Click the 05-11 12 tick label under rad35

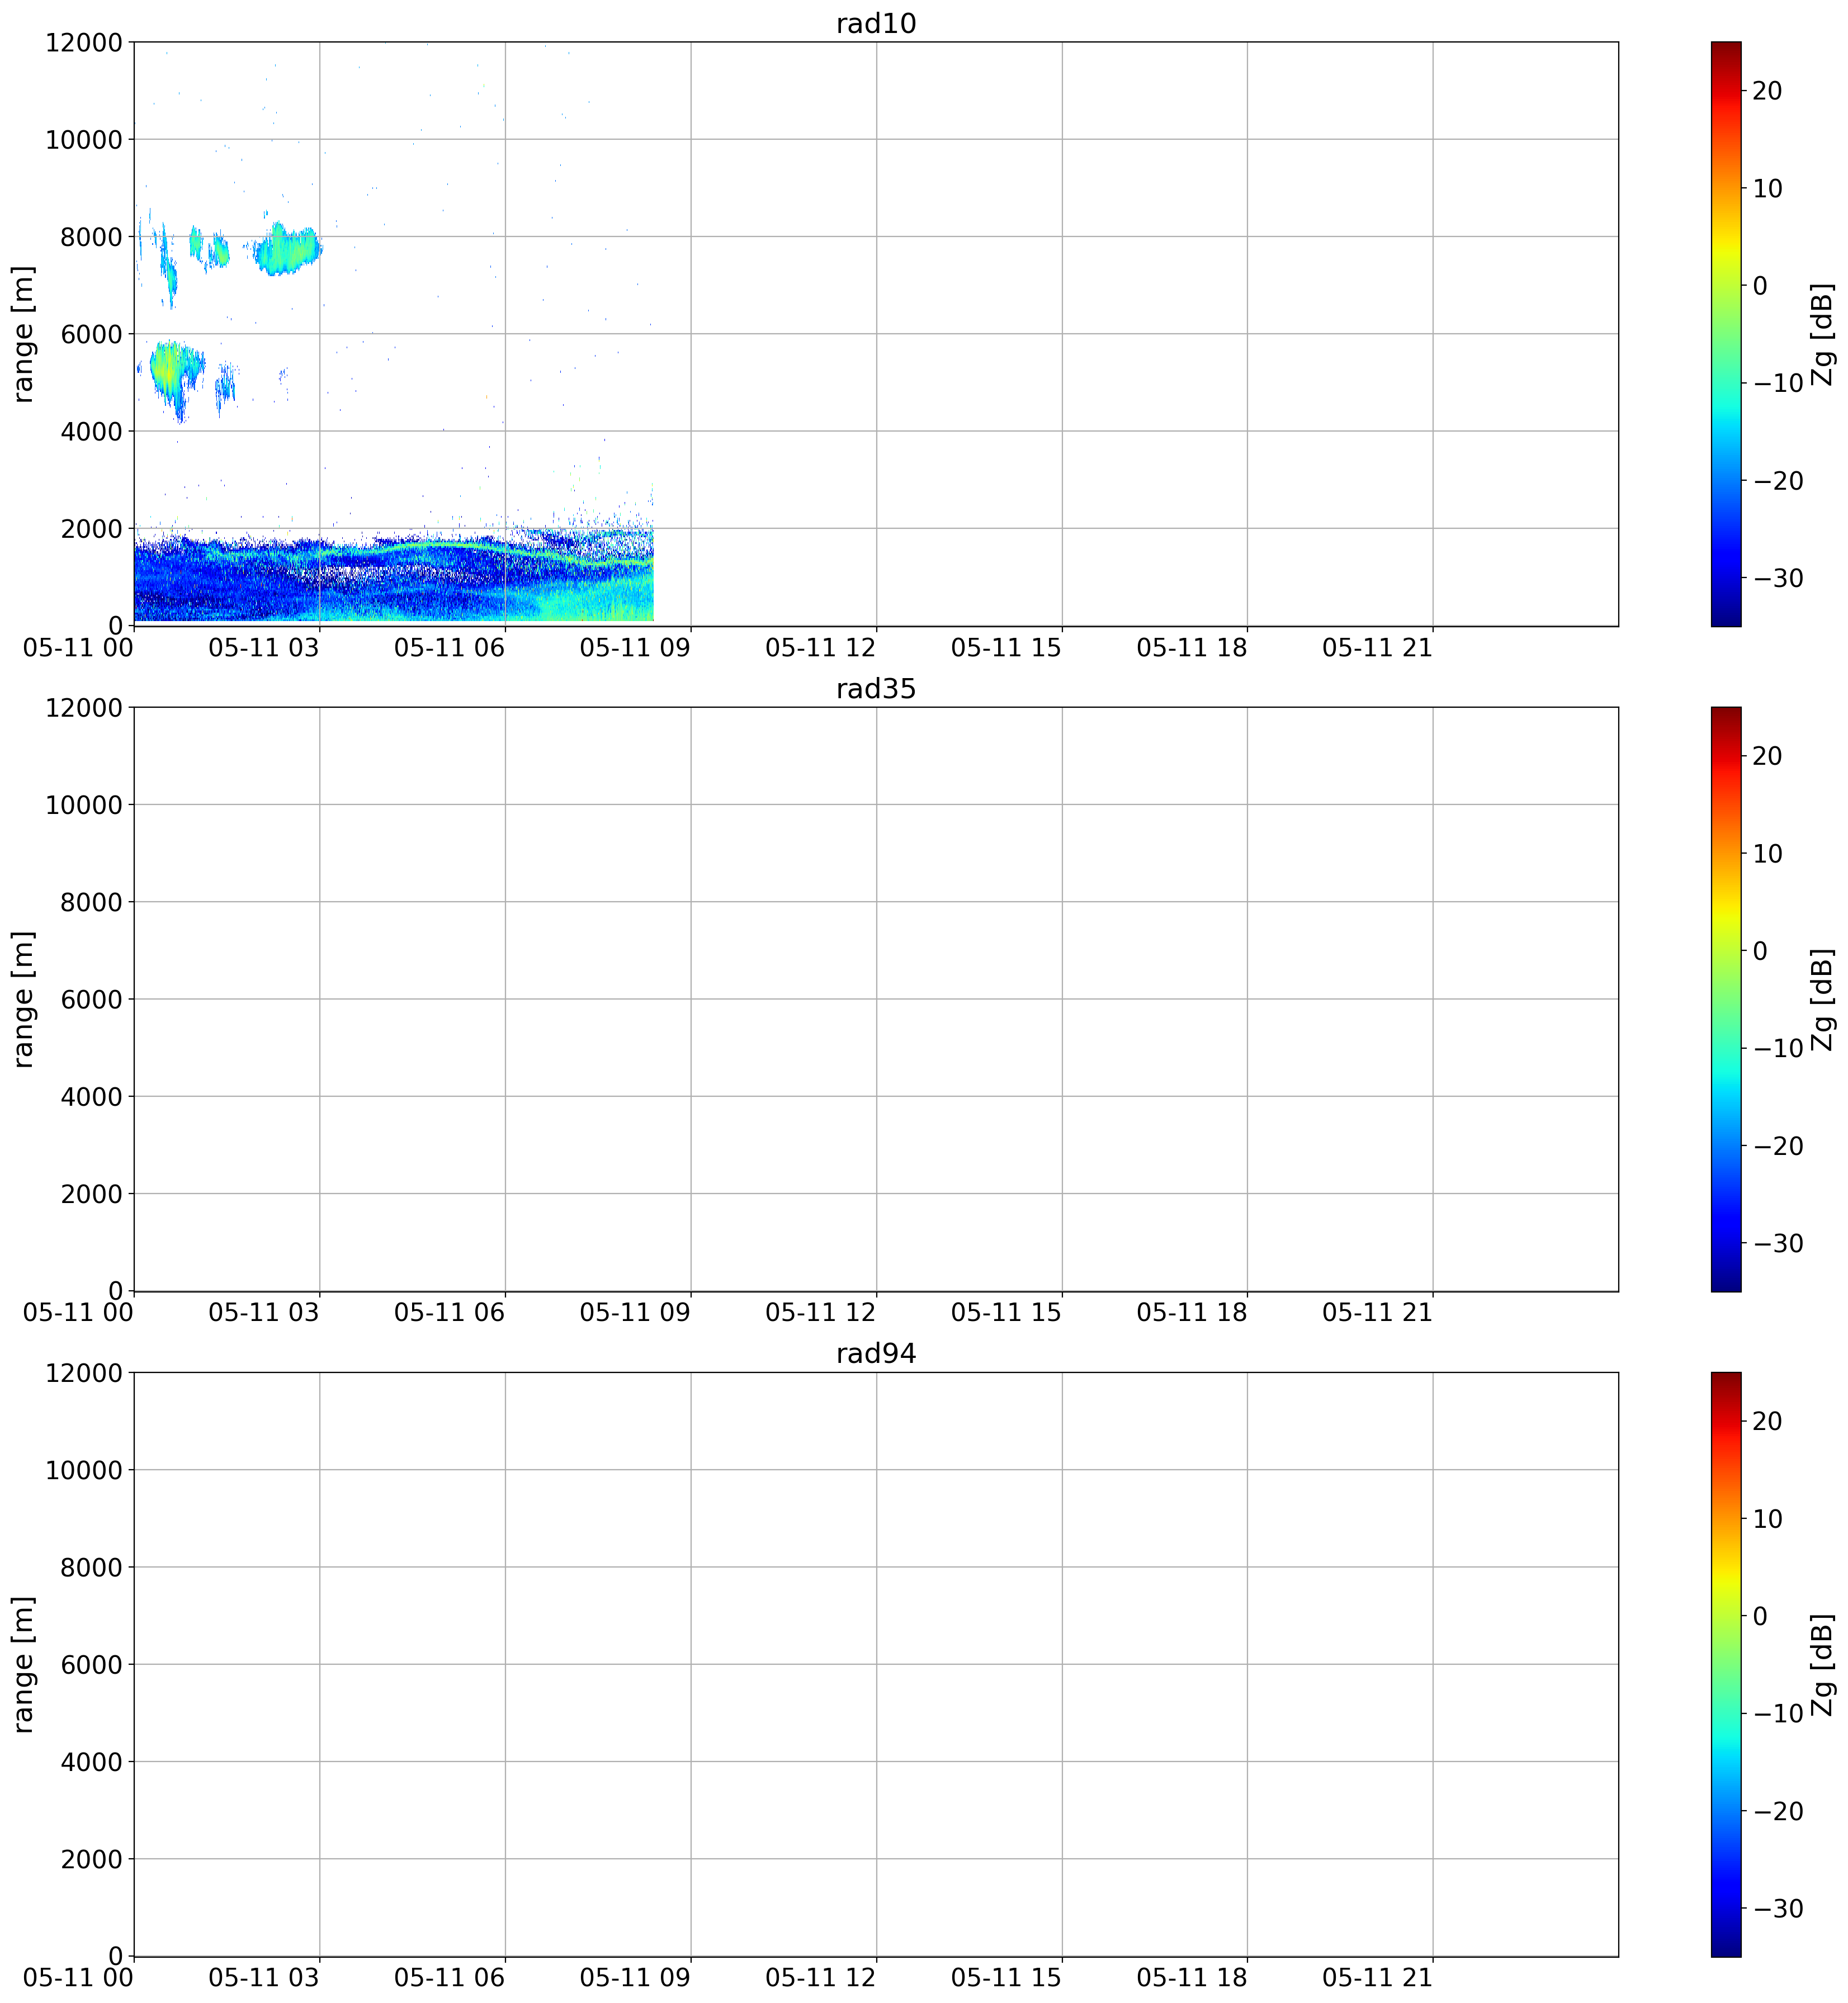821,1313
